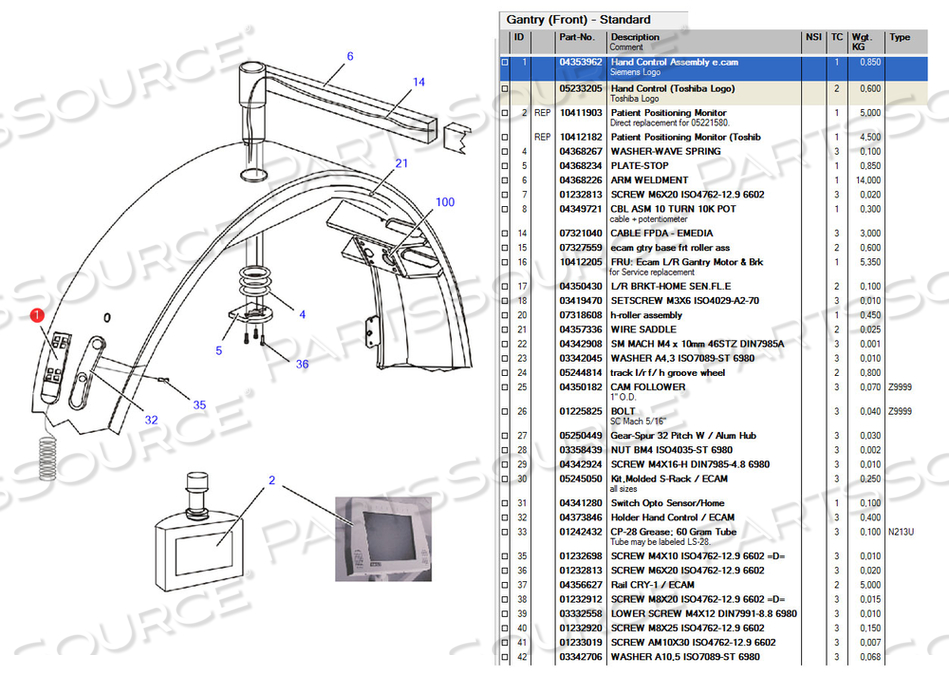The width and height of the screenshot is (949, 676).
Task: Click callout number 5 near the plate
Action: (218, 350)
